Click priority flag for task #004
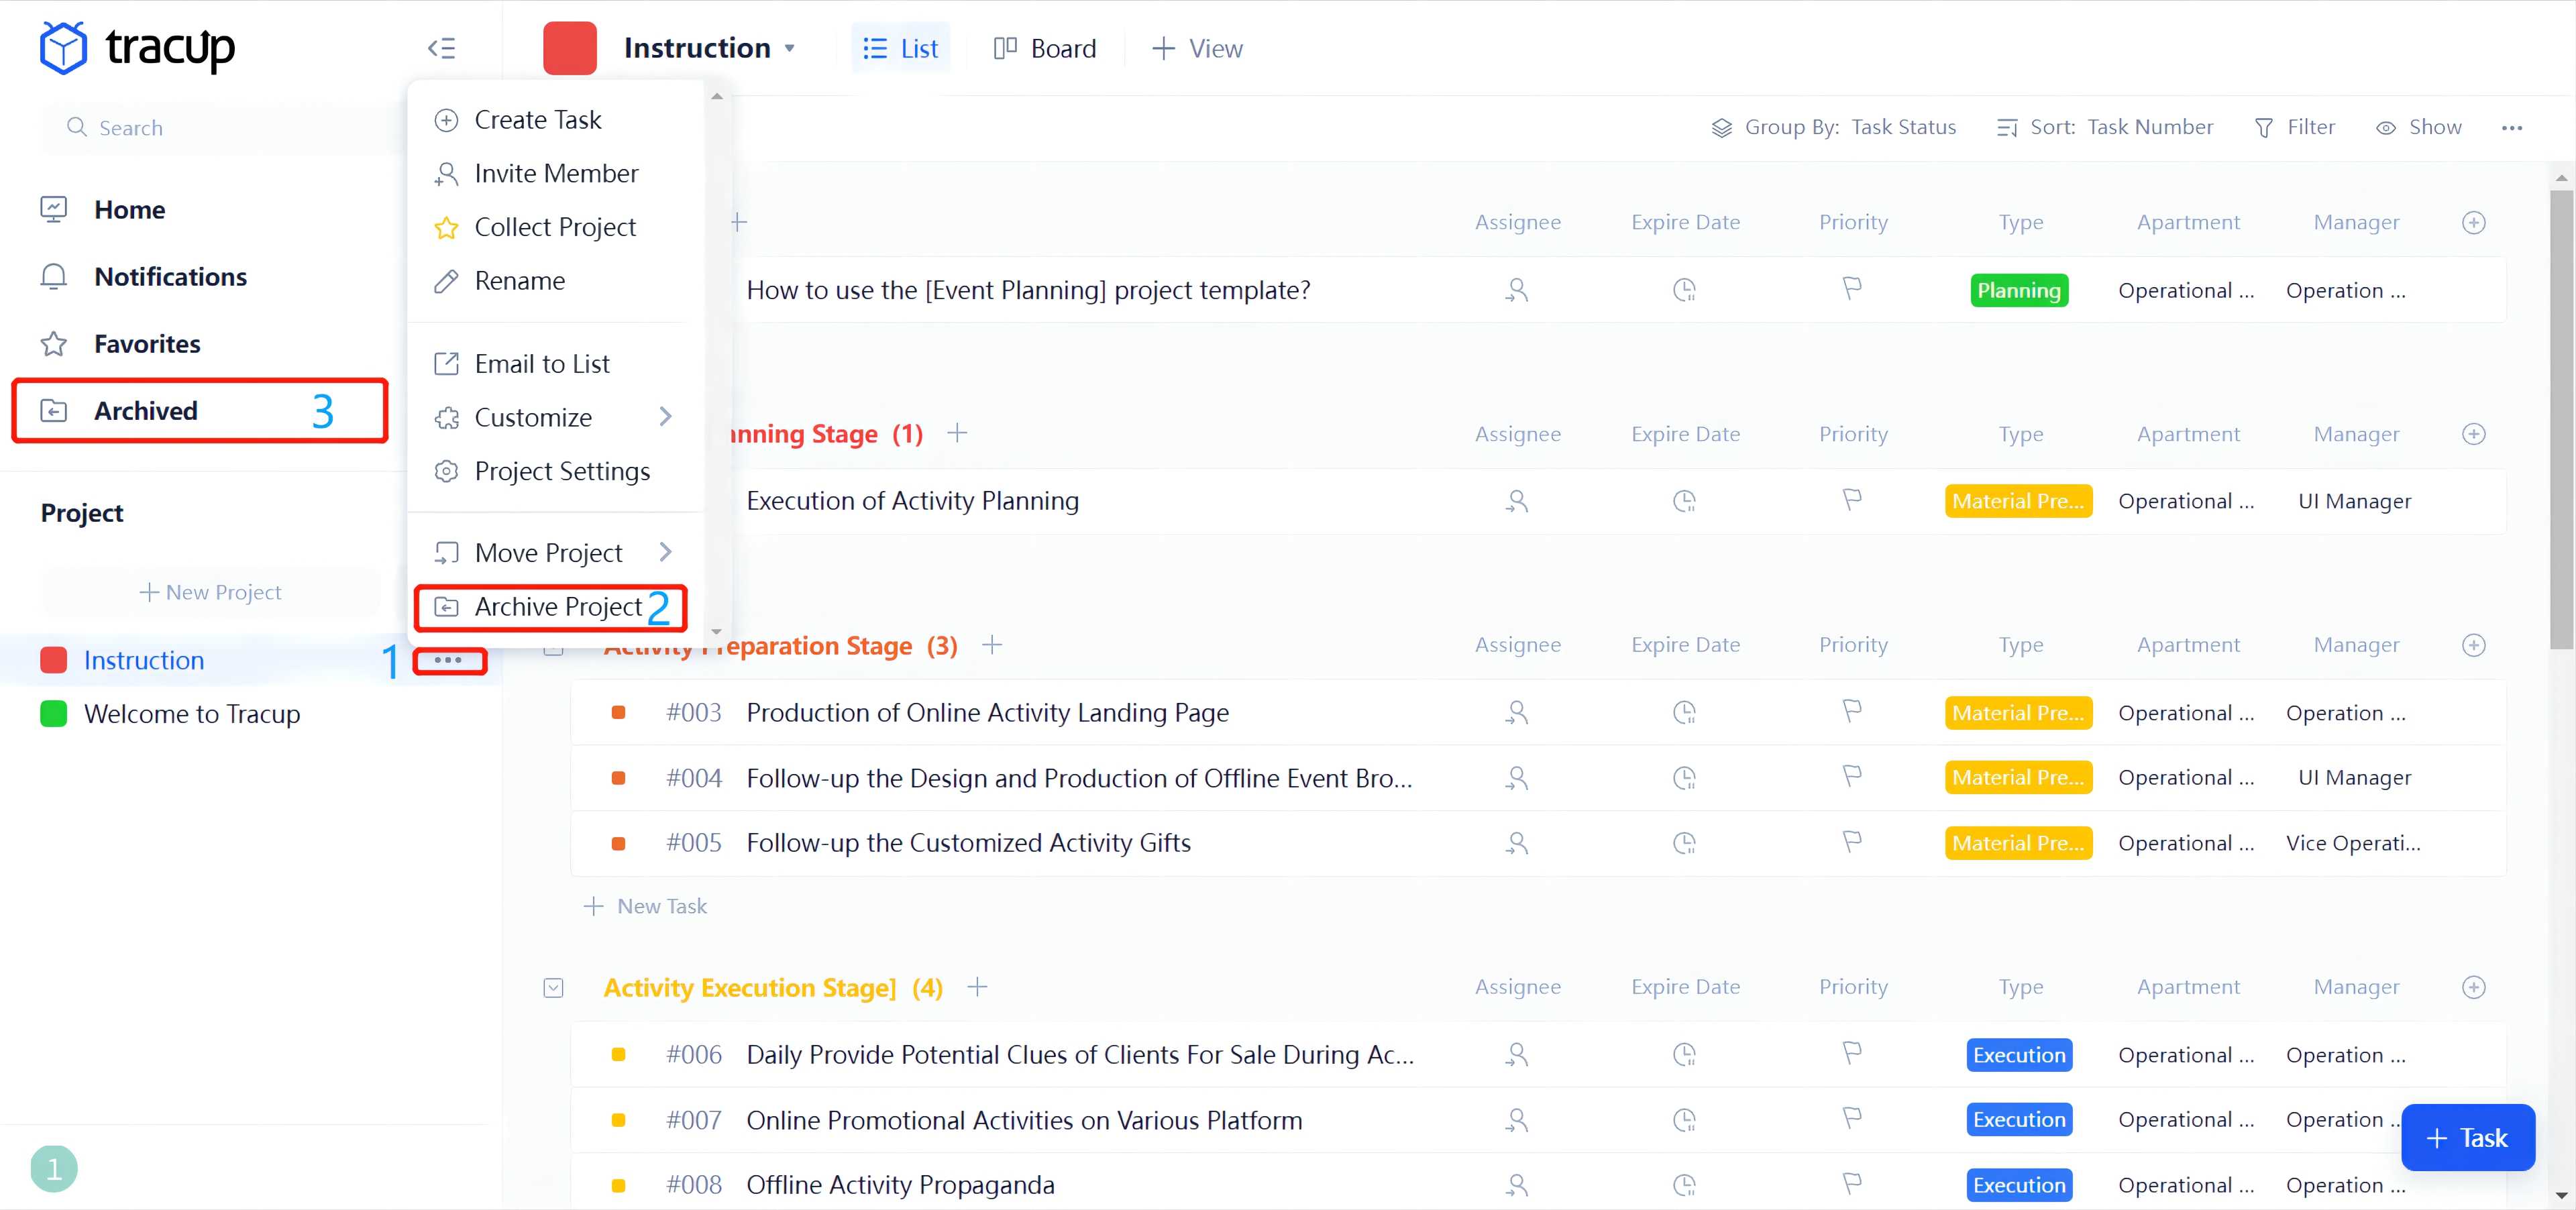 1851,777
